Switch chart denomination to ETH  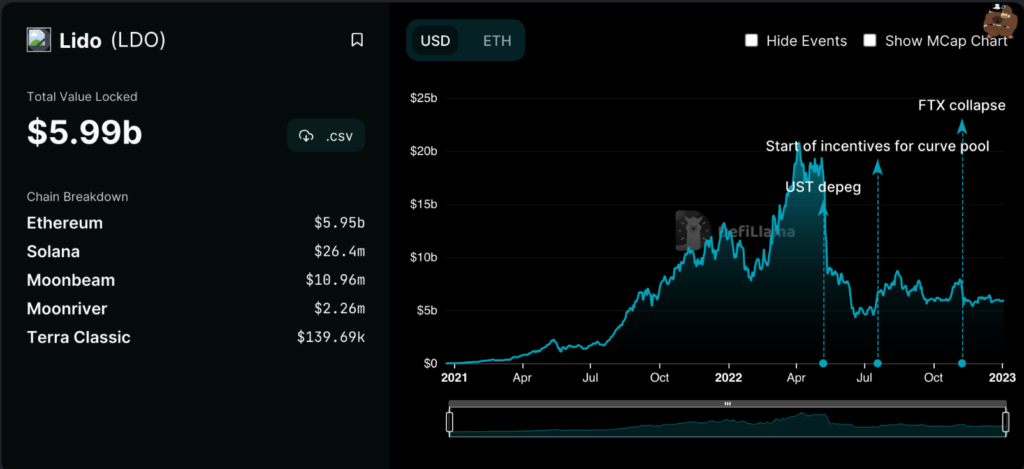point(497,41)
